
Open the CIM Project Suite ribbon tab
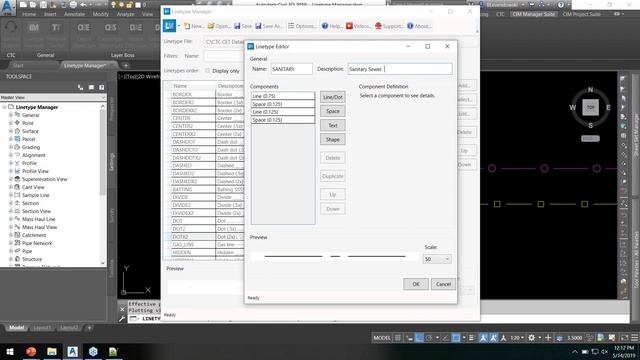[581, 14]
